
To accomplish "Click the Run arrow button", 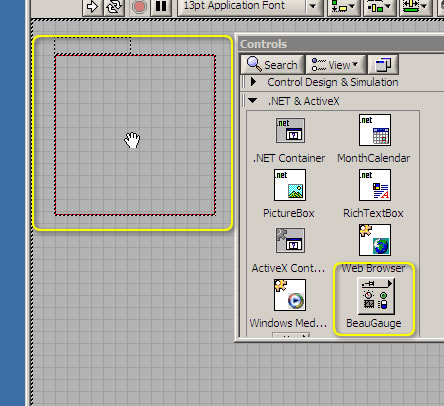I will [x=92, y=7].
